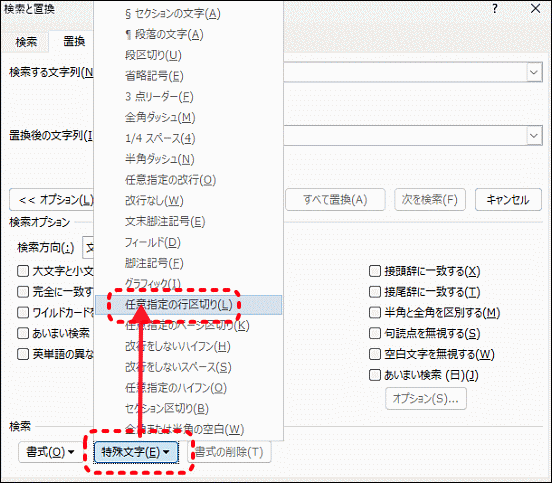The width and height of the screenshot is (552, 483).
Task: Close the 検索と置換 dialog
Action: coord(535,8)
